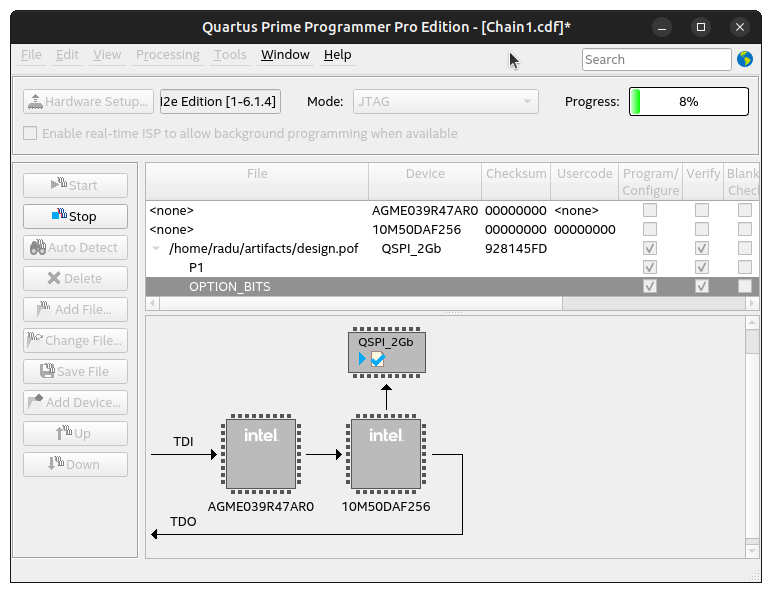Toggle Blank-Check for OPTION_BITS row
772x593 pixels.
pyautogui.click(x=745, y=287)
